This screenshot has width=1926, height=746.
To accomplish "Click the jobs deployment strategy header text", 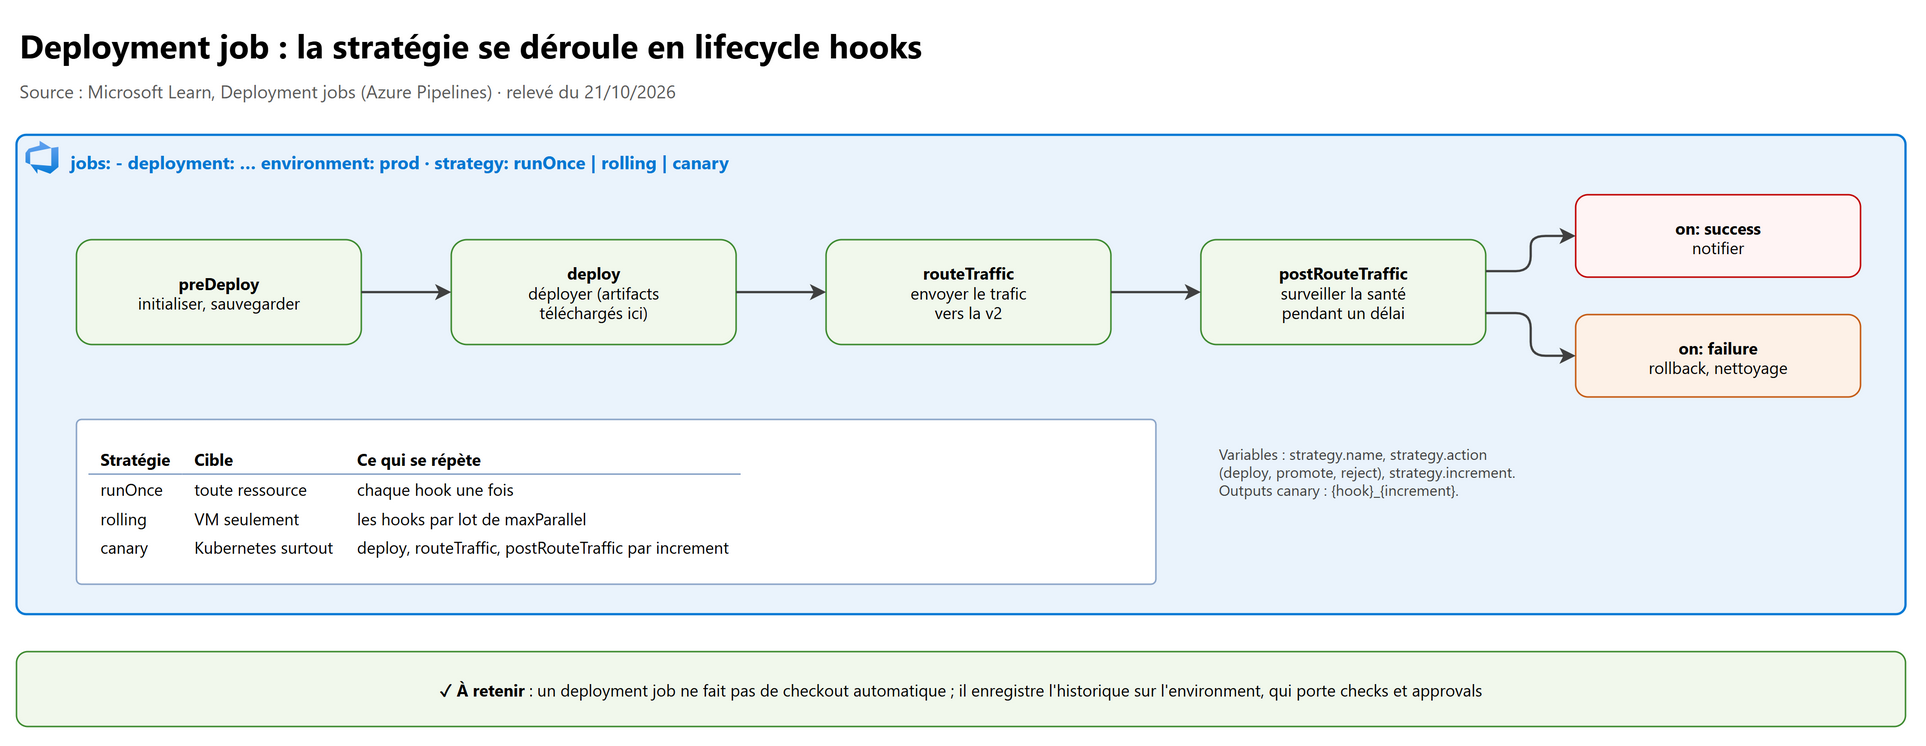I will pos(399,163).
